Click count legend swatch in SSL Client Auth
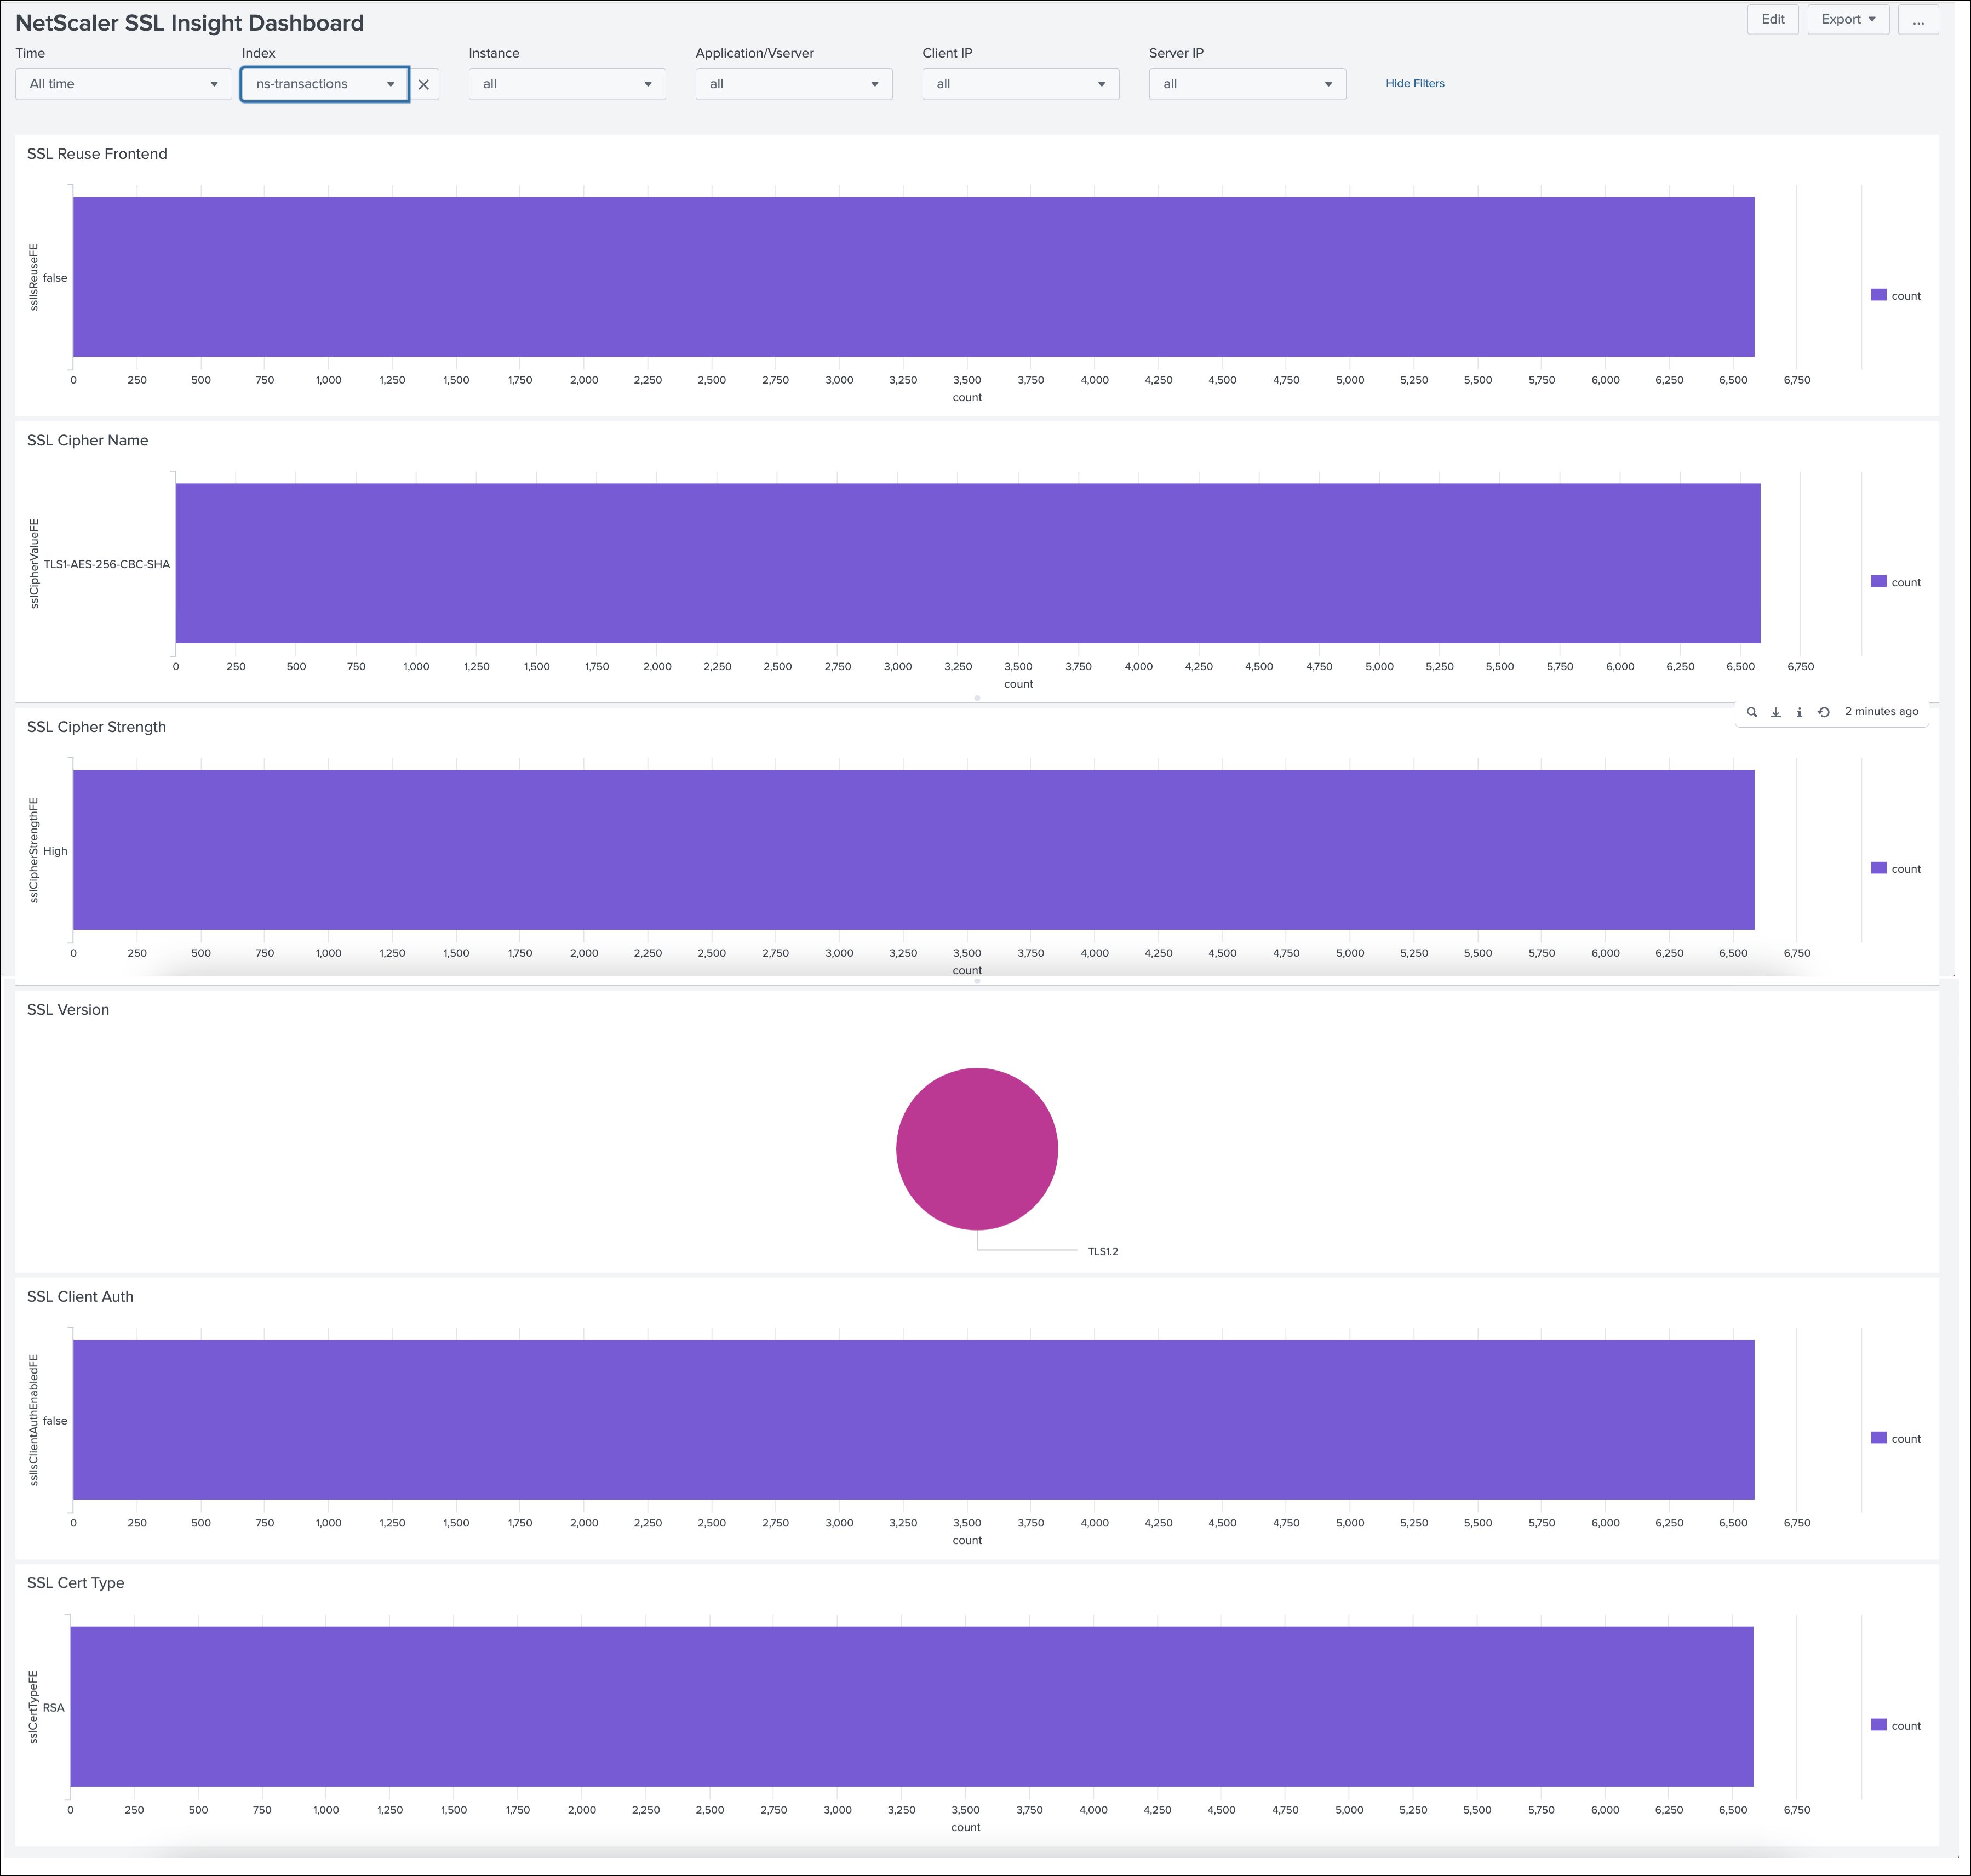1971x1876 pixels. coord(1878,1438)
